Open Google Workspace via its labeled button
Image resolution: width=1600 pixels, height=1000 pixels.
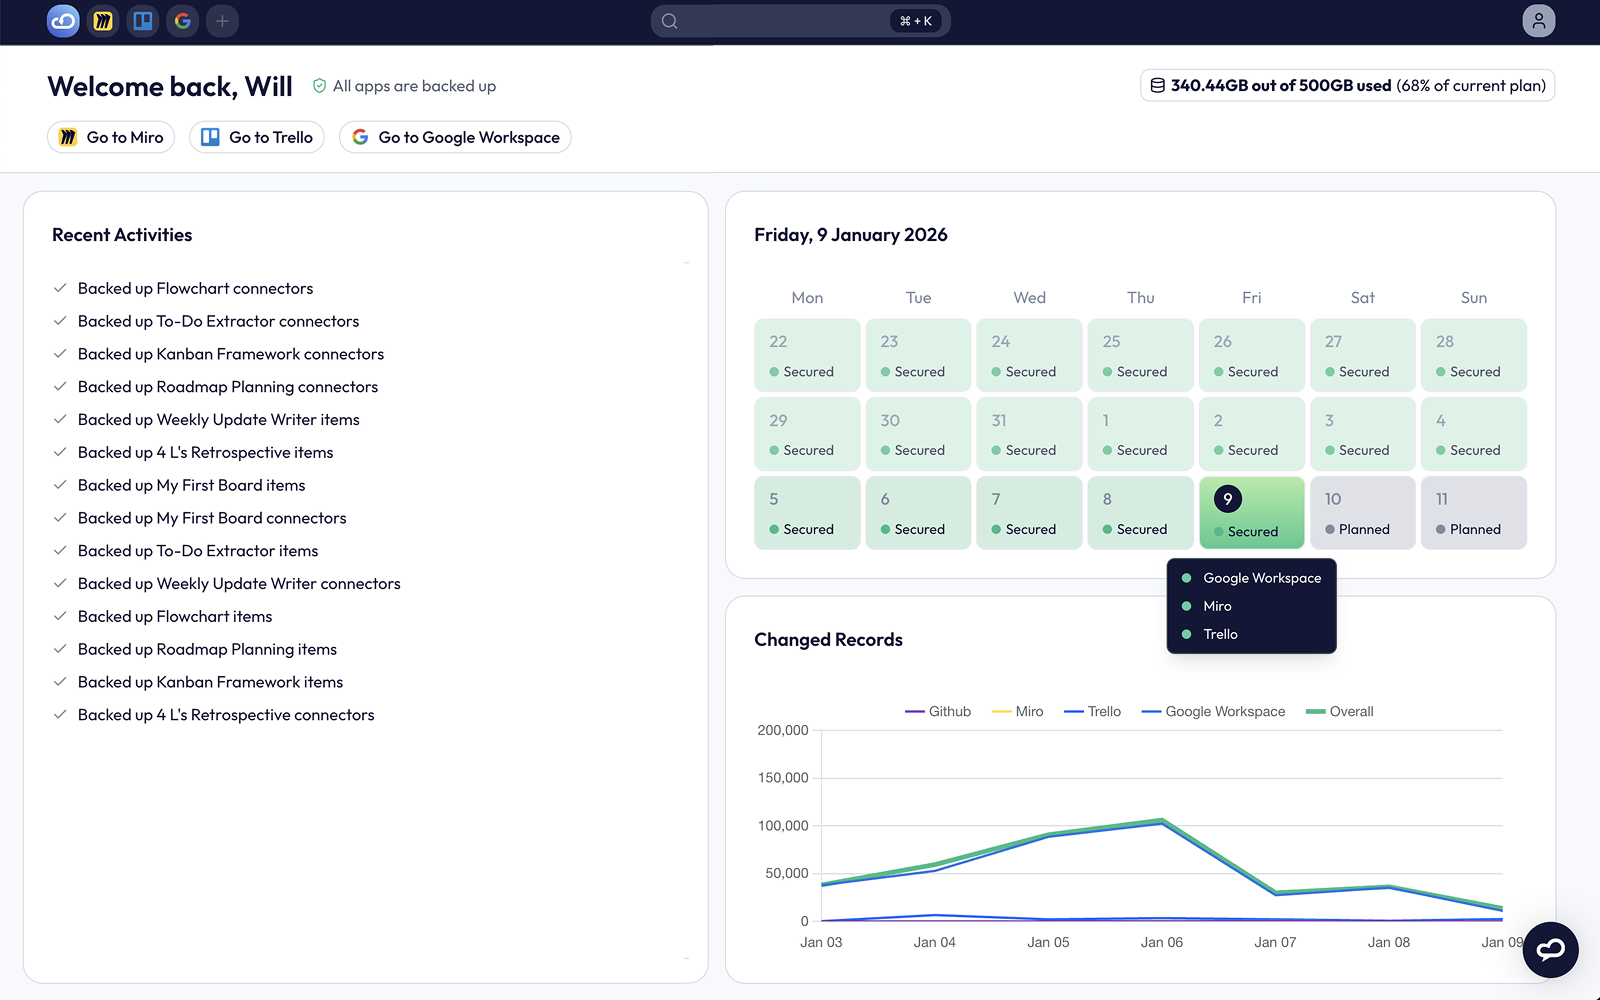pos(454,137)
